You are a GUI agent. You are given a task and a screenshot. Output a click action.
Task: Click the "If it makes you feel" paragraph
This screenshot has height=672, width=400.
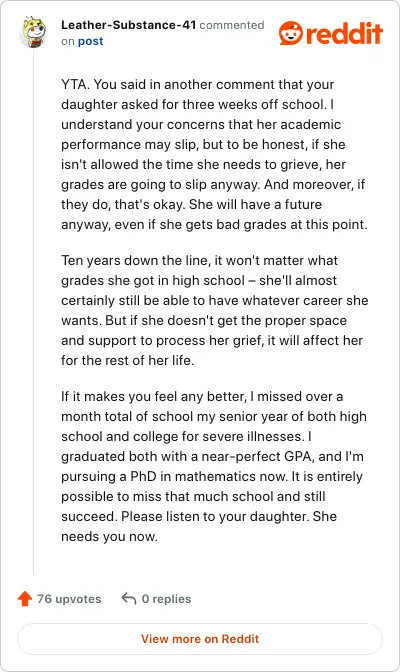[214, 466]
